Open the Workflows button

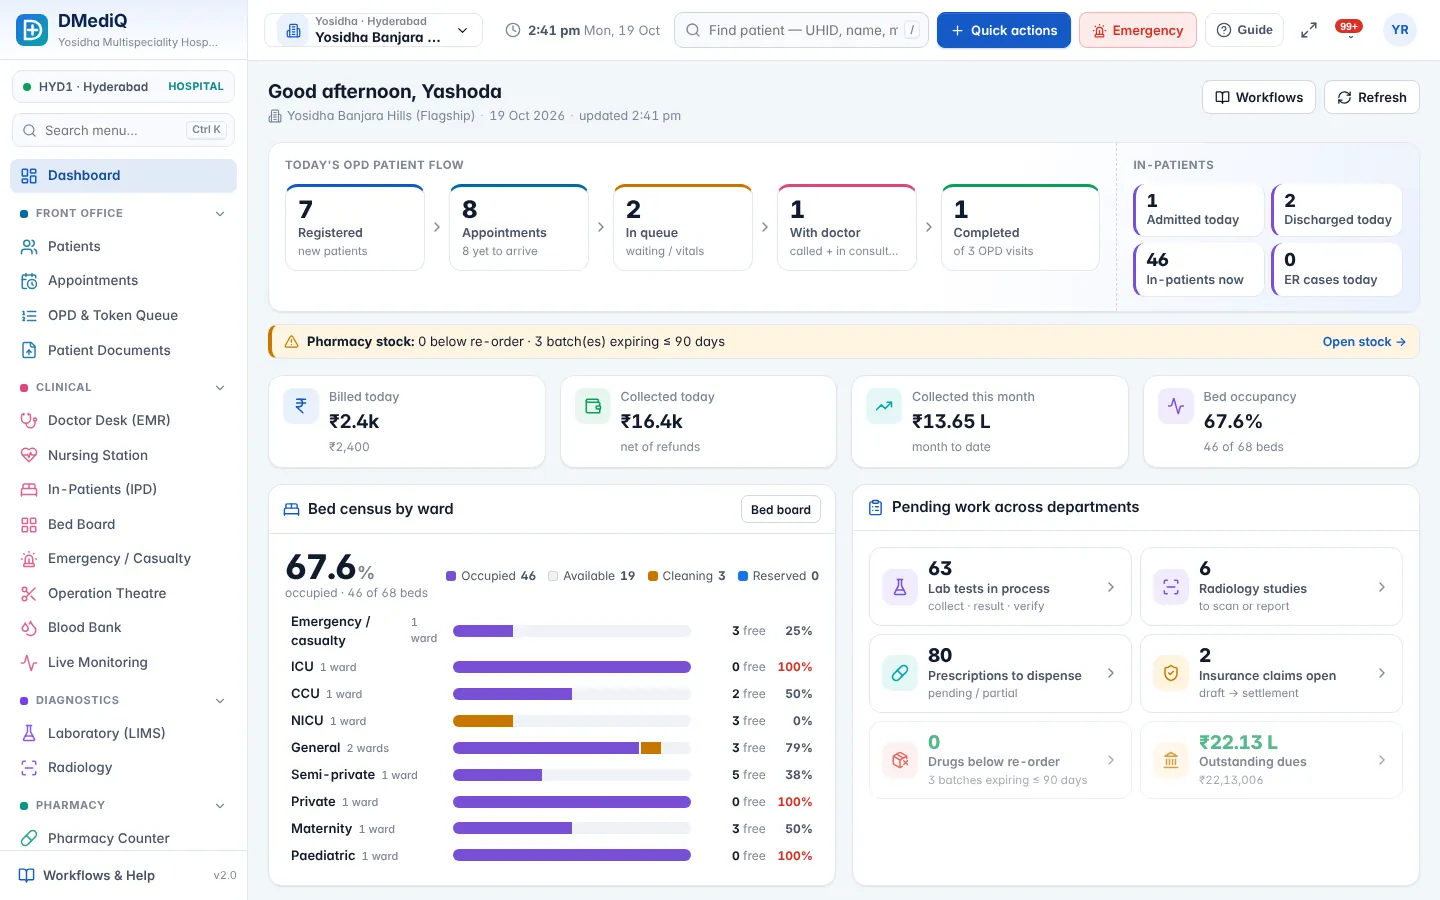click(x=1259, y=97)
